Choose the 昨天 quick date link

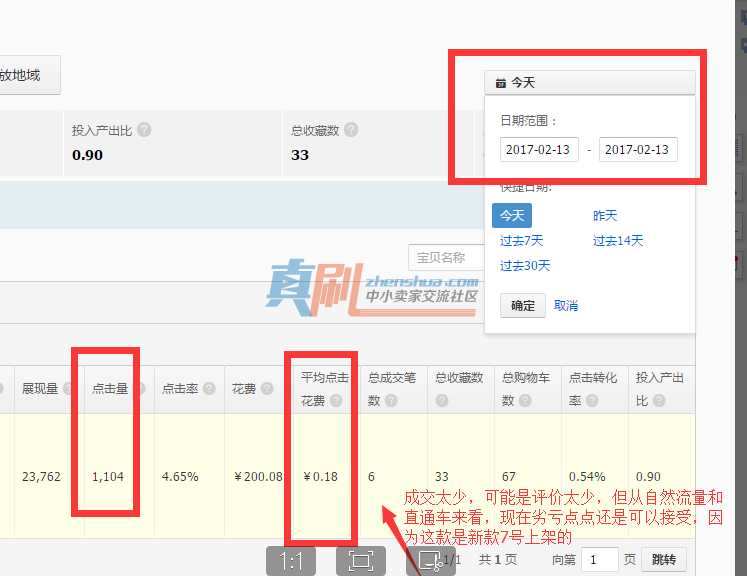point(605,215)
